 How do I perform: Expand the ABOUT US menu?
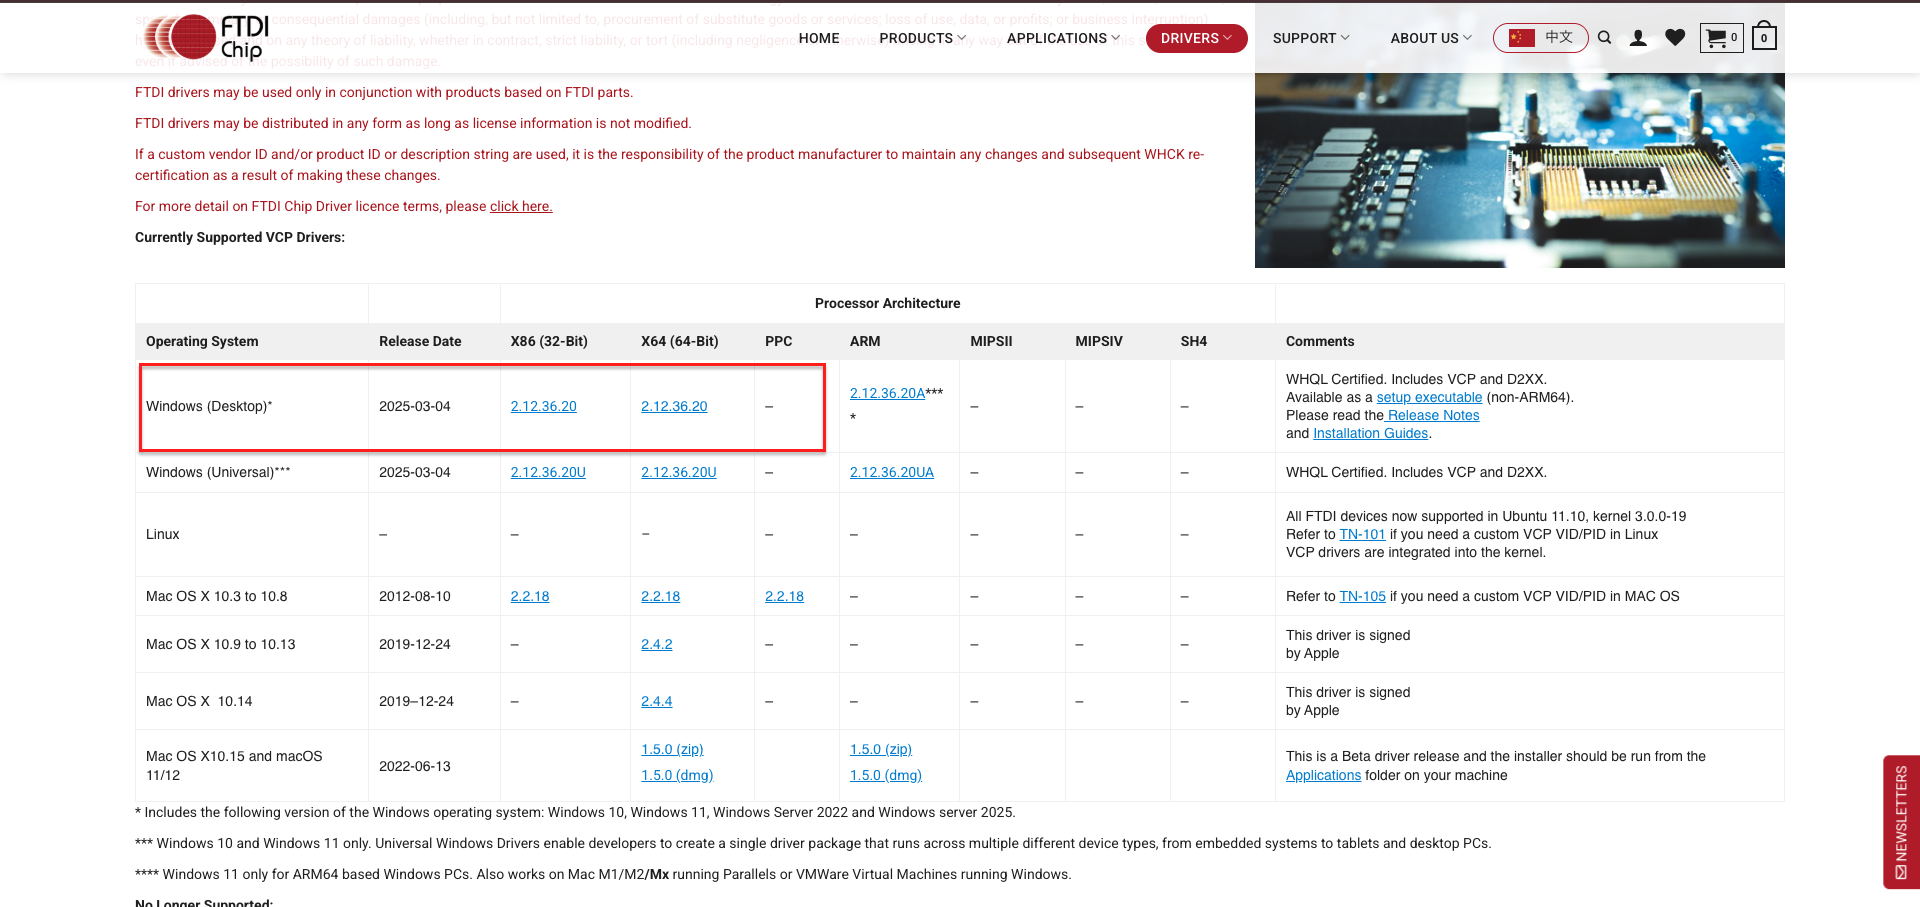1431,38
